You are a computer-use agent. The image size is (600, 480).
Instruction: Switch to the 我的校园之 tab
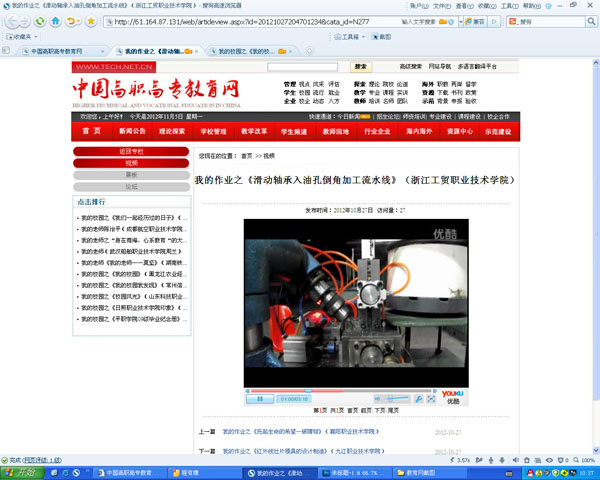point(249,51)
